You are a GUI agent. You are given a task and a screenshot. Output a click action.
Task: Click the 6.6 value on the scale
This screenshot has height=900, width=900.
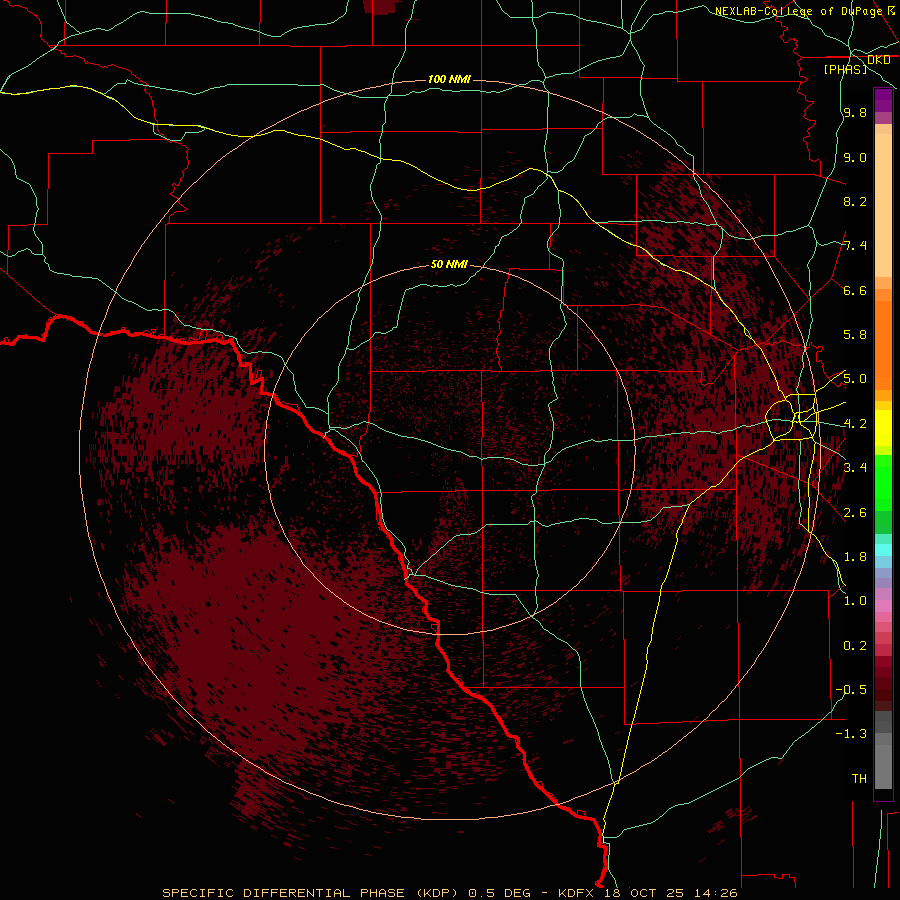pyautogui.click(x=855, y=290)
